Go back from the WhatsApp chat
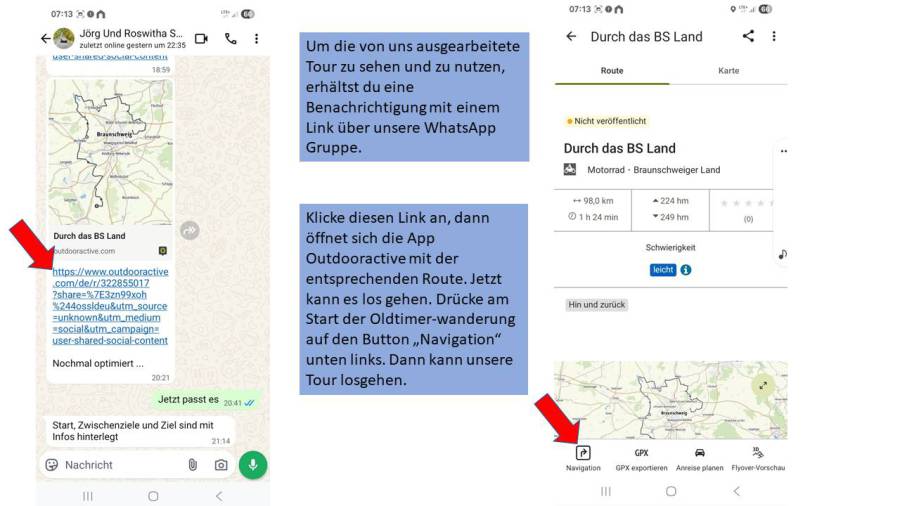Viewport: 900px width, 506px height. (45, 38)
